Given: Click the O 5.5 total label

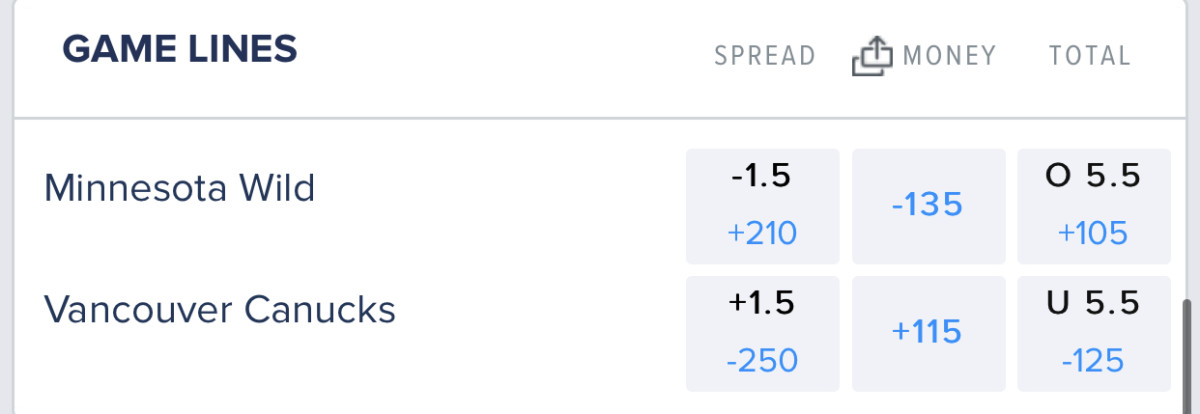Looking at the screenshot, I should [1093, 177].
